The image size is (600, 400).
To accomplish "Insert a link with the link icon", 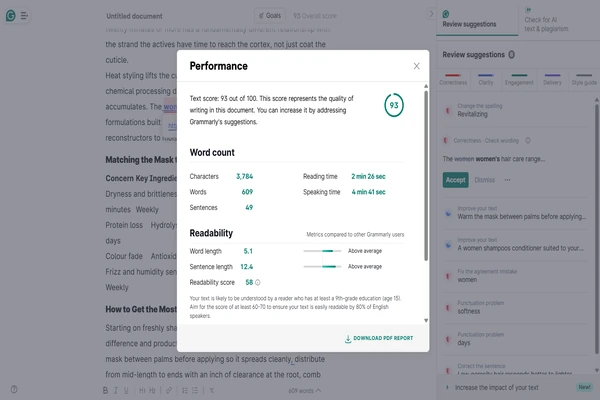I will pos(169,390).
